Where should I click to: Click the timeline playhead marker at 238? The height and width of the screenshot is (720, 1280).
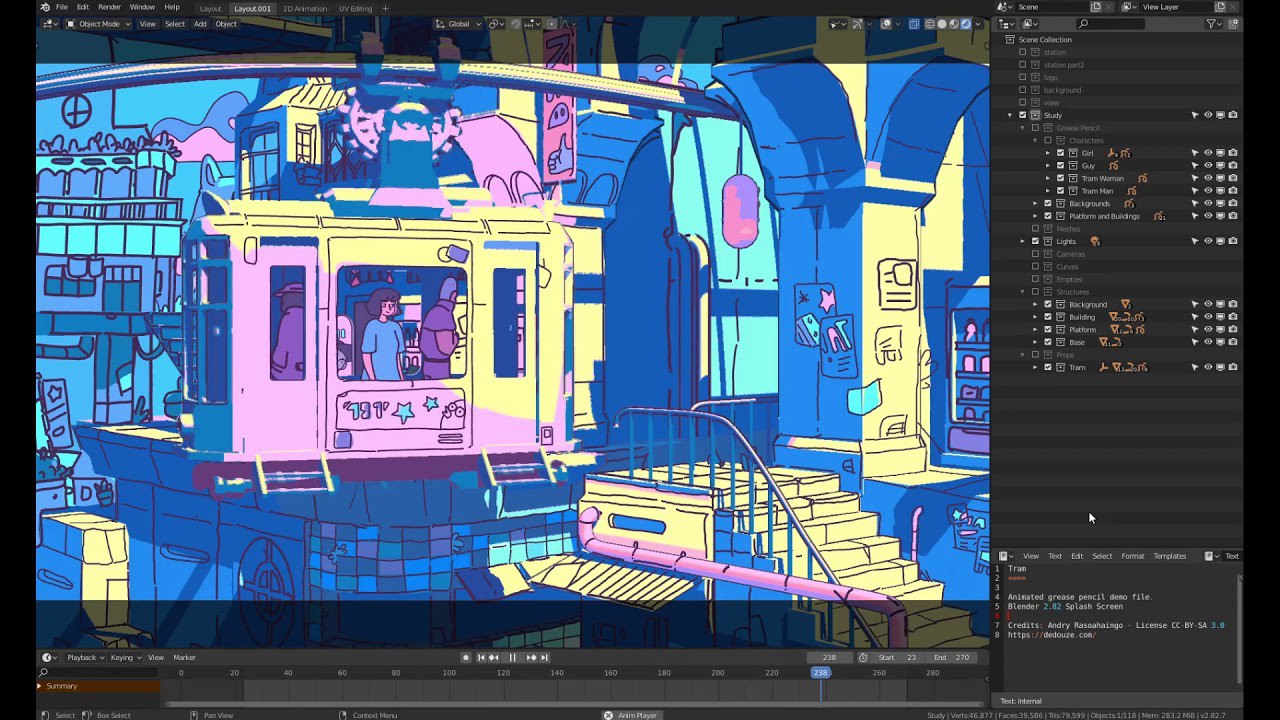click(x=820, y=672)
